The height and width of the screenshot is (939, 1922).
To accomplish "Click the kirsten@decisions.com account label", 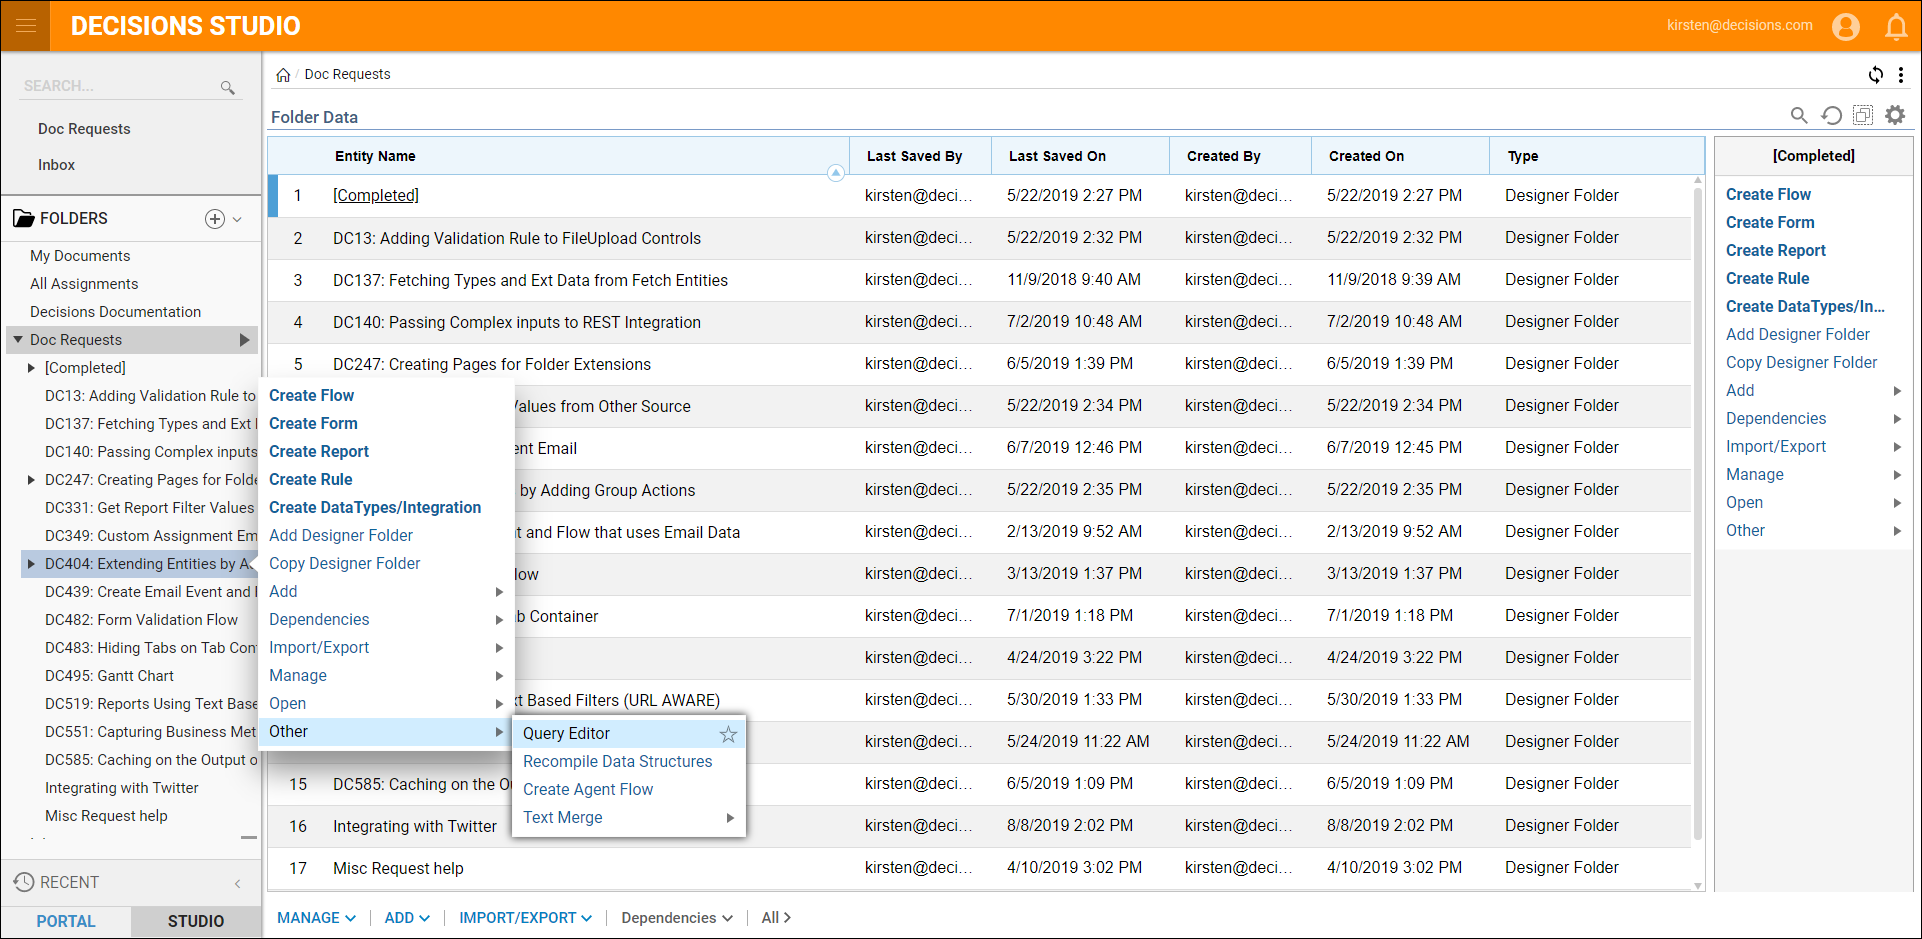I will coord(1739,25).
